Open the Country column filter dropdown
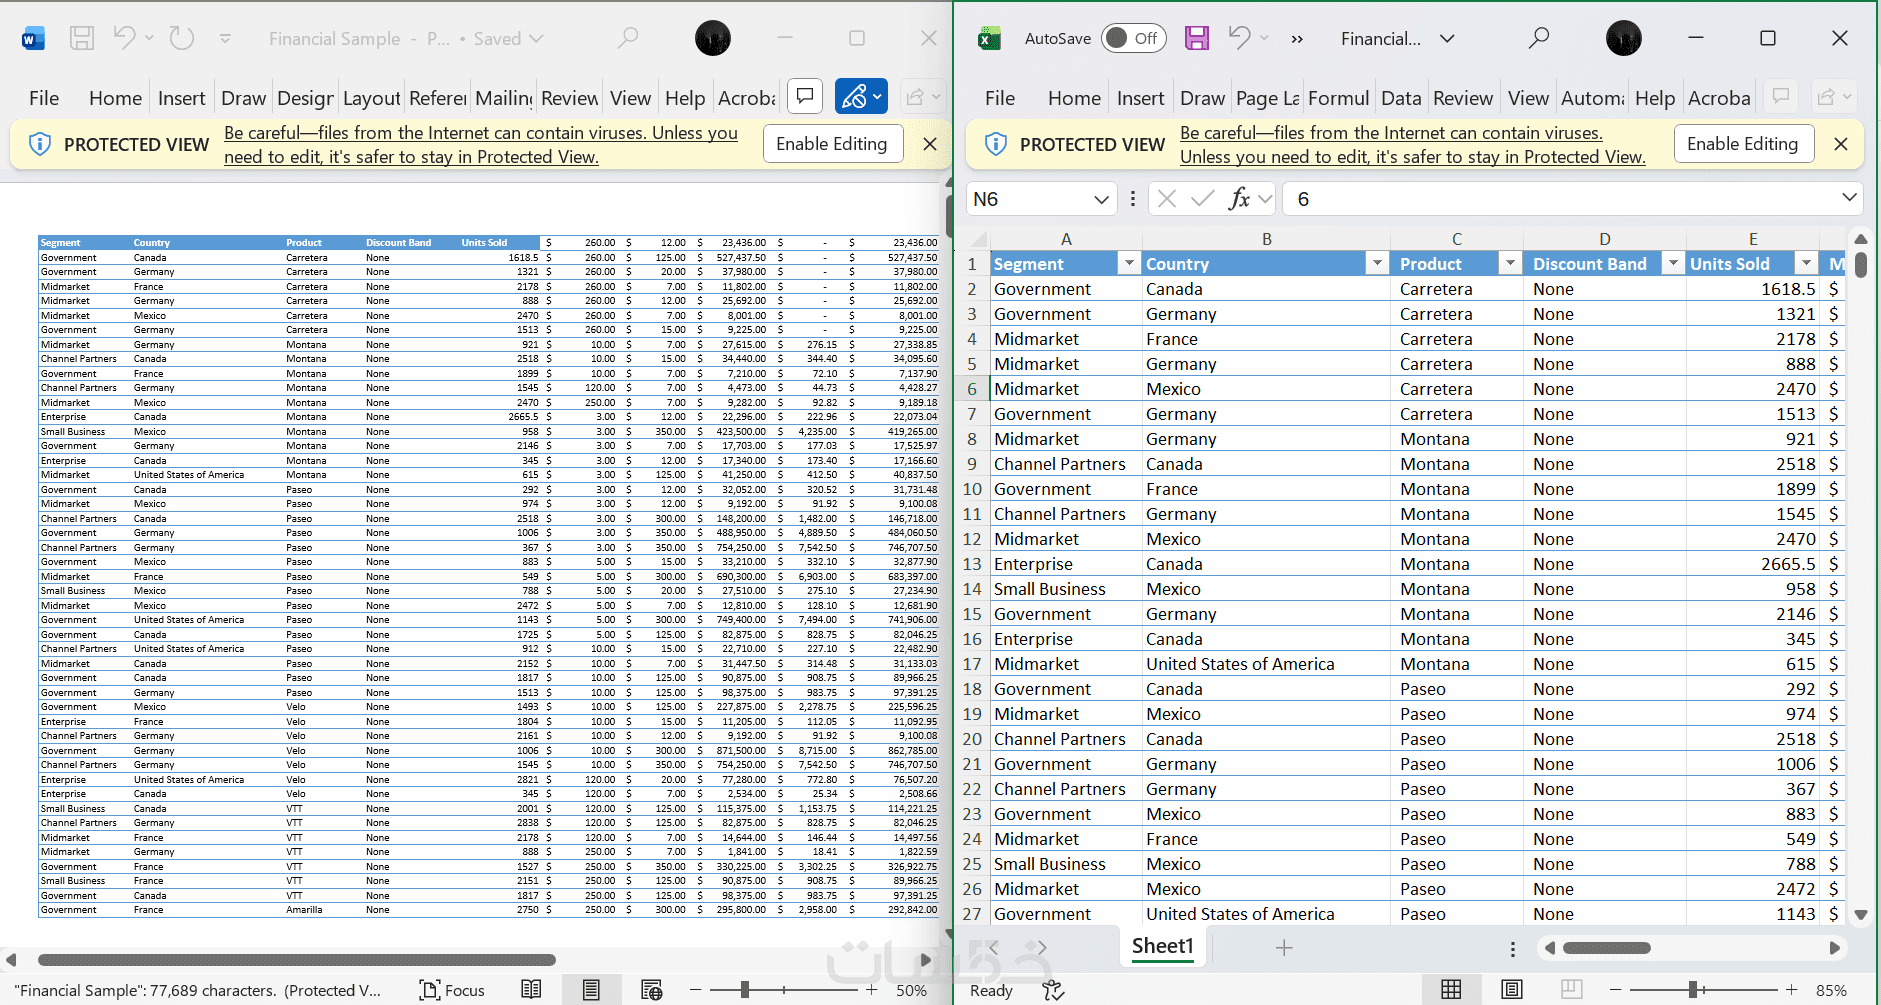This screenshot has width=1881, height=1005. click(1377, 264)
